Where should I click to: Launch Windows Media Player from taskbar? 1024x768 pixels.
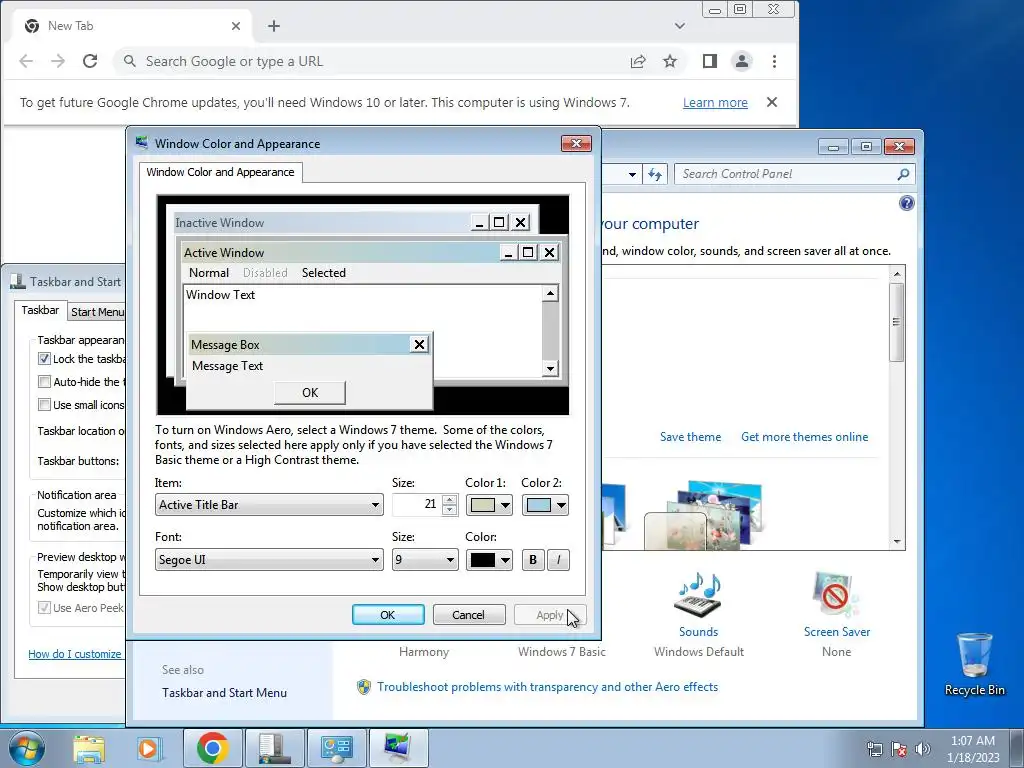pos(149,748)
